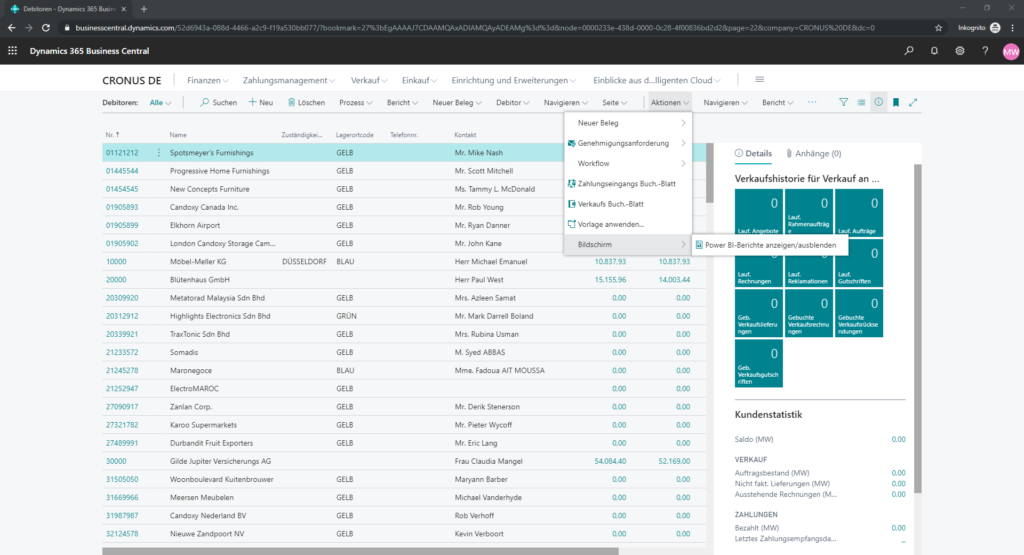Expand page to full view icon
Screen dimensions: 1024x555
click(x=913, y=103)
